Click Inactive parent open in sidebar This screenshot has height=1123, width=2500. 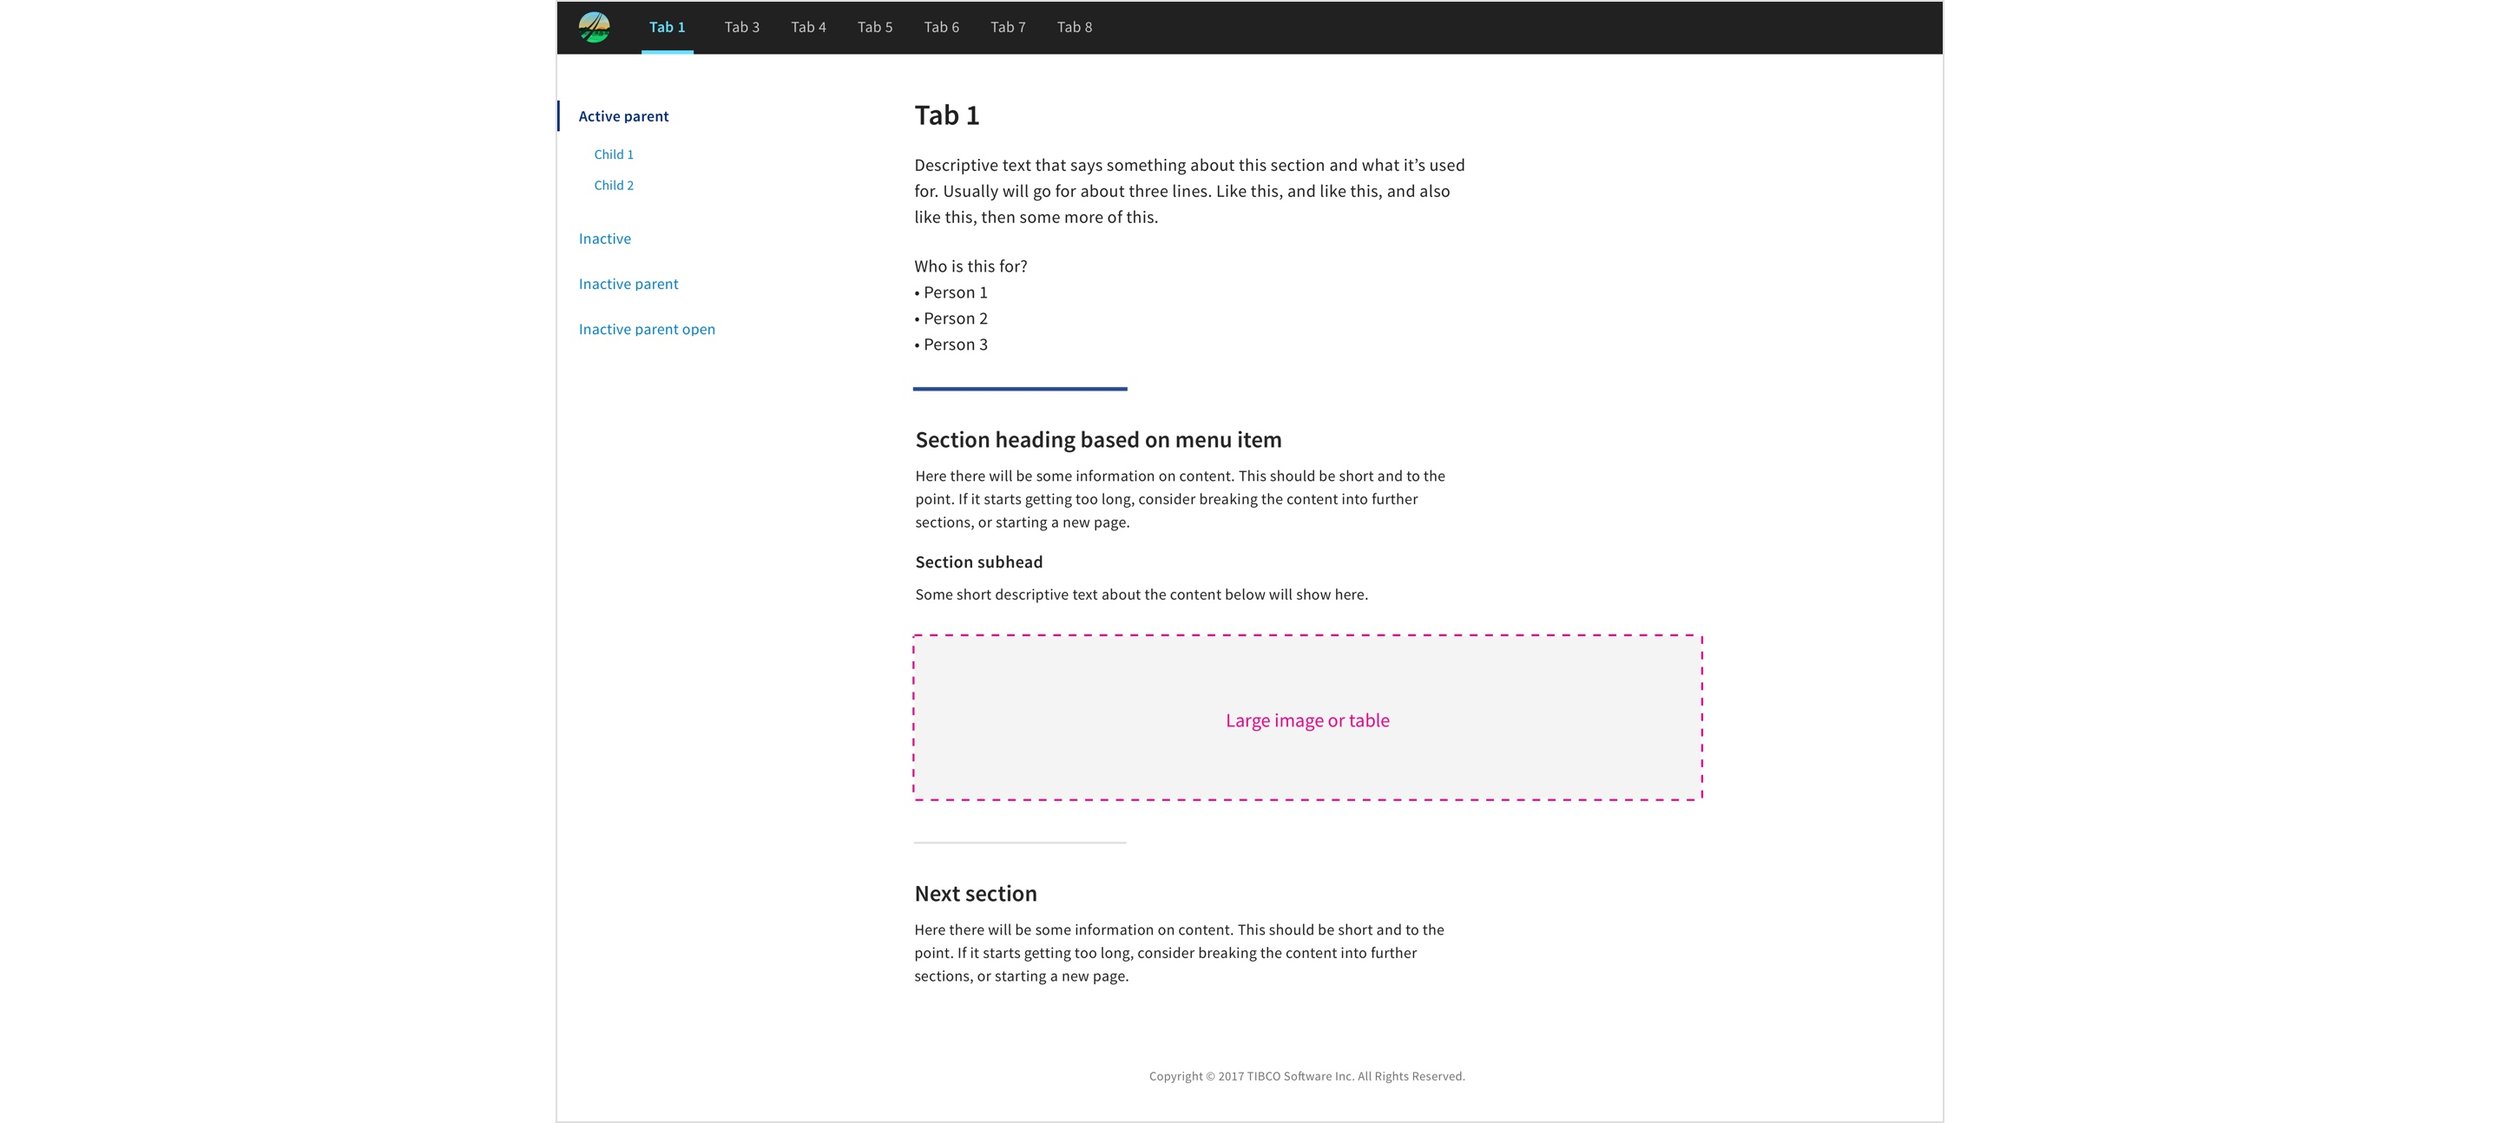pyautogui.click(x=647, y=329)
